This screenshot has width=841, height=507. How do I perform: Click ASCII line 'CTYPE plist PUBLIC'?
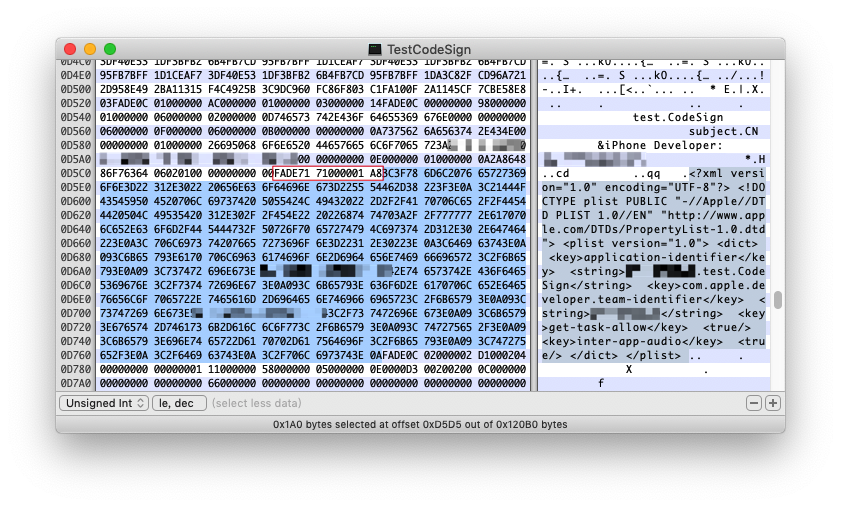pyautogui.click(x=653, y=201)
